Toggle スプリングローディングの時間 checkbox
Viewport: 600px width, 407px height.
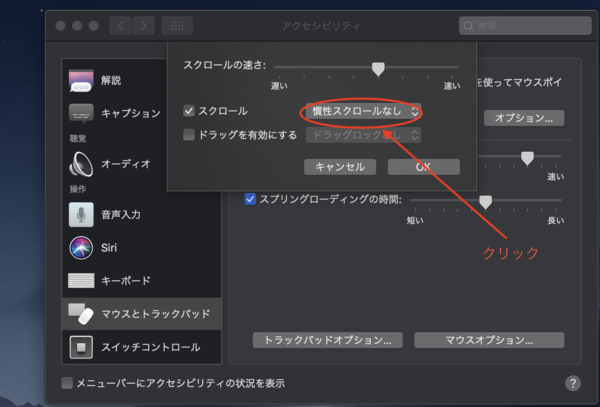tap(250, 199)
